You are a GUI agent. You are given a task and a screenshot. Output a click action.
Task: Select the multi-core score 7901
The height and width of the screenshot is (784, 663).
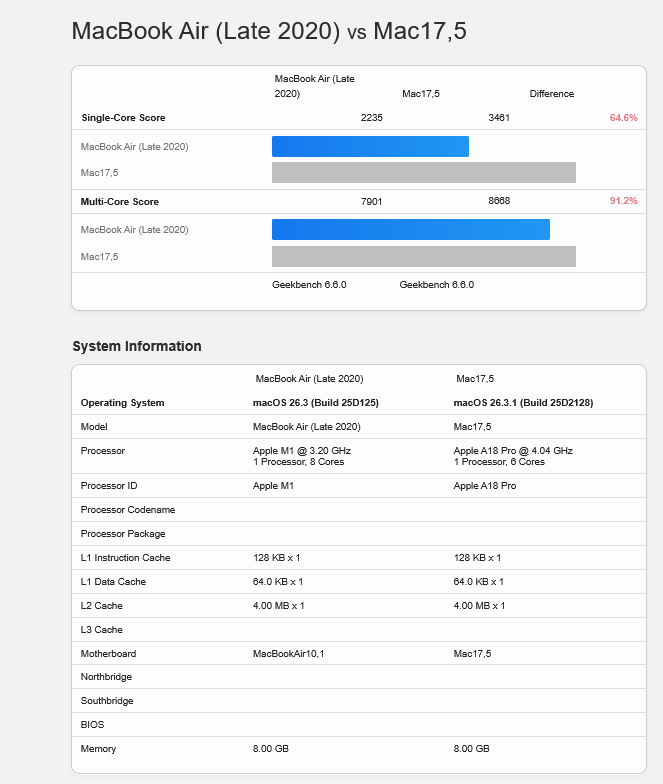[371, 201]
